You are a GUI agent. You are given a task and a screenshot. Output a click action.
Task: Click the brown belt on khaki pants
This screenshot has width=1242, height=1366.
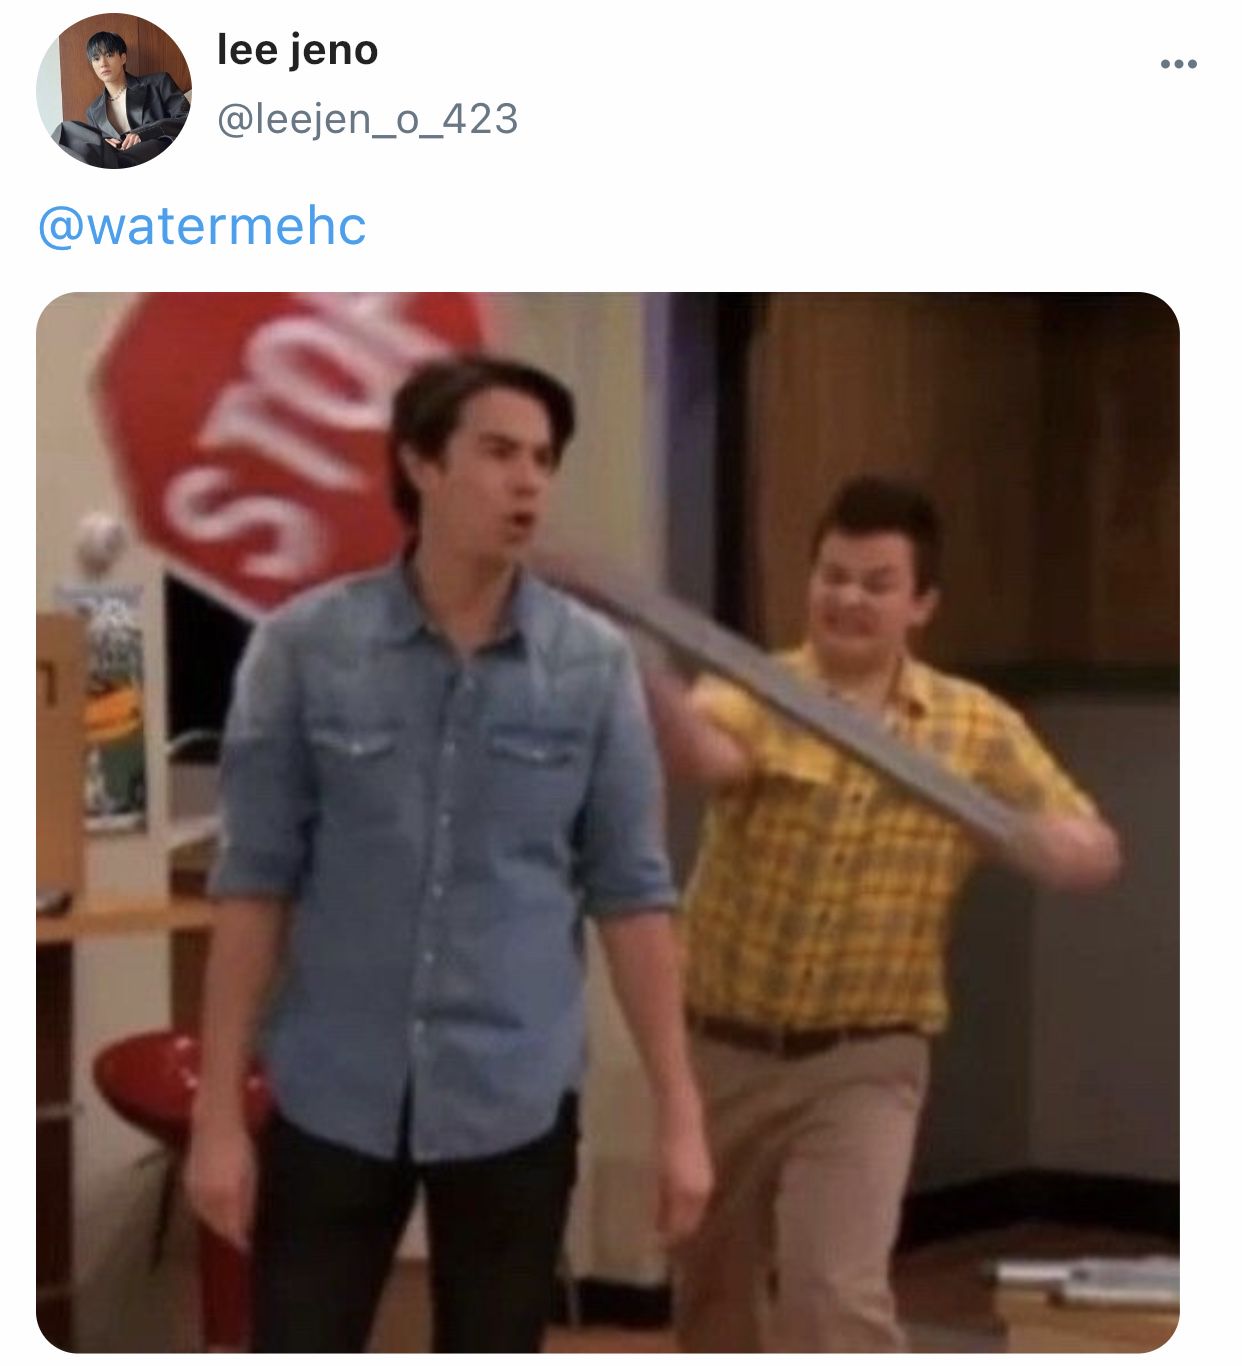[x=800, y=1035]
